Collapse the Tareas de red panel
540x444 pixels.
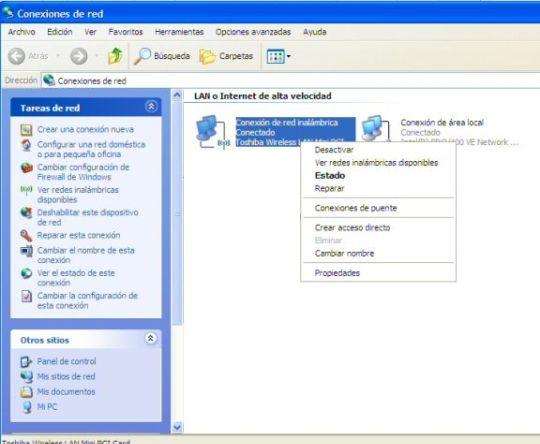point(151,107)
